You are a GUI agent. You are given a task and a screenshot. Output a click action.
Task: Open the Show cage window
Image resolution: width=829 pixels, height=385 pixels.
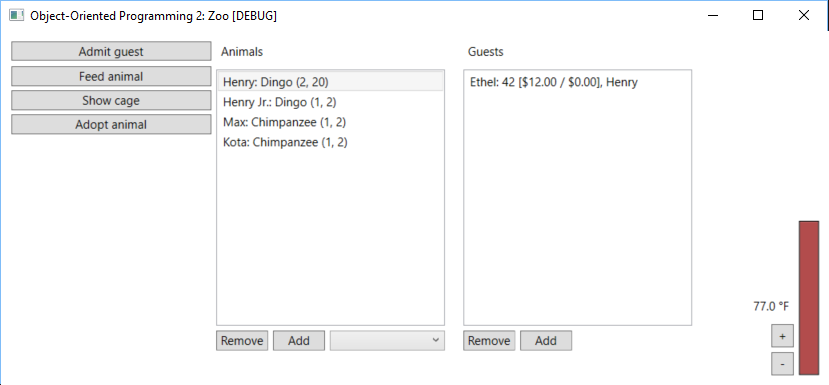(x=111, y=100)
